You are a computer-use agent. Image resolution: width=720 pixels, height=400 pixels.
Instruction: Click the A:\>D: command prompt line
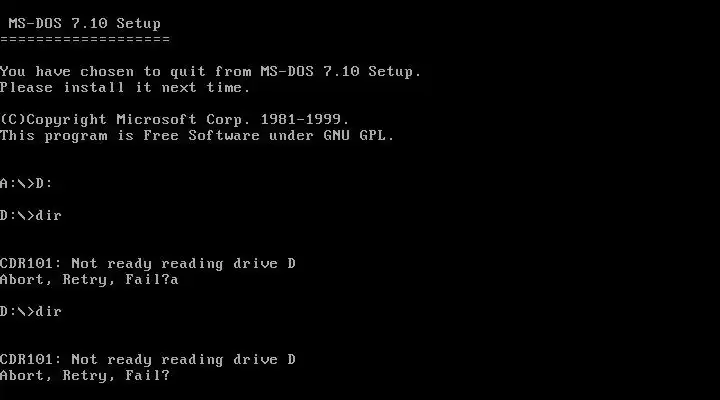tap(26, 184)
